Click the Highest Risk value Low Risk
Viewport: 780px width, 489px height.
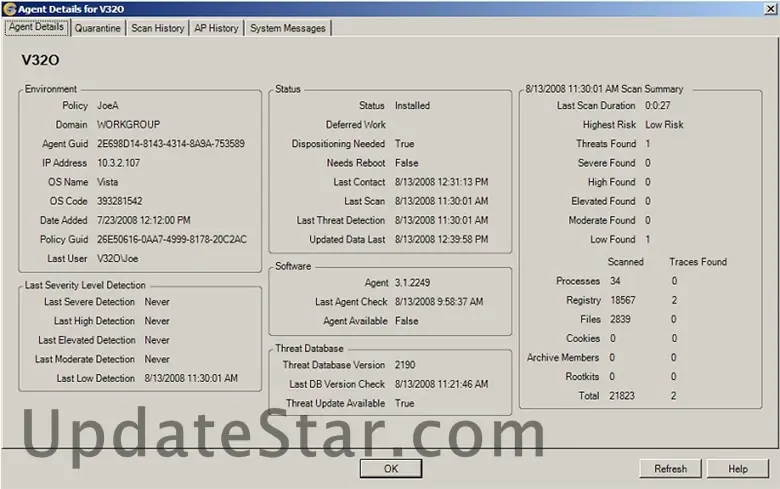point(664,124)
